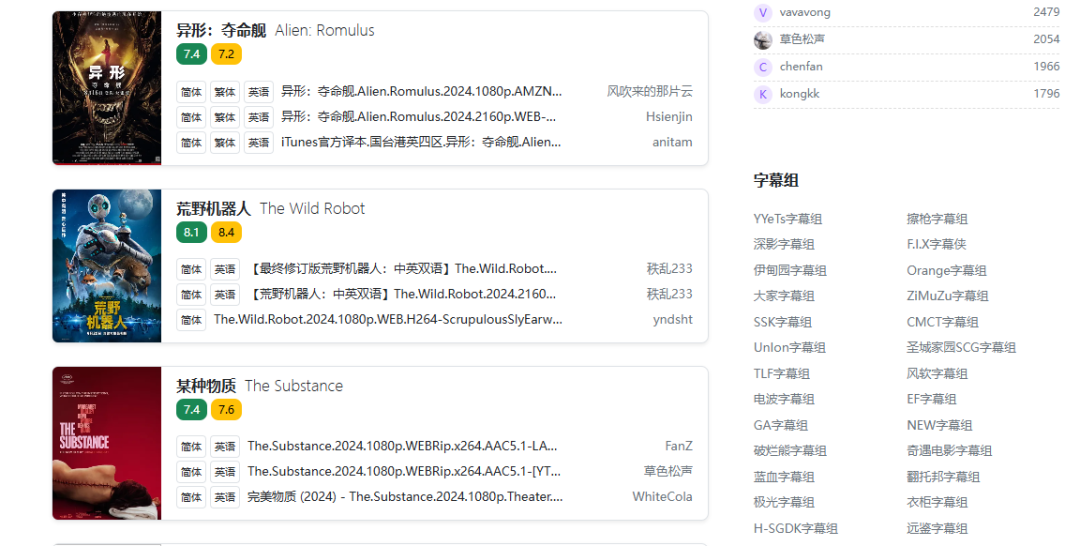This screenshot has width=1080, height=546.
Task: Open 伊甸园字幕组 link
Action: pyautogui.click(x=790, y=271)
